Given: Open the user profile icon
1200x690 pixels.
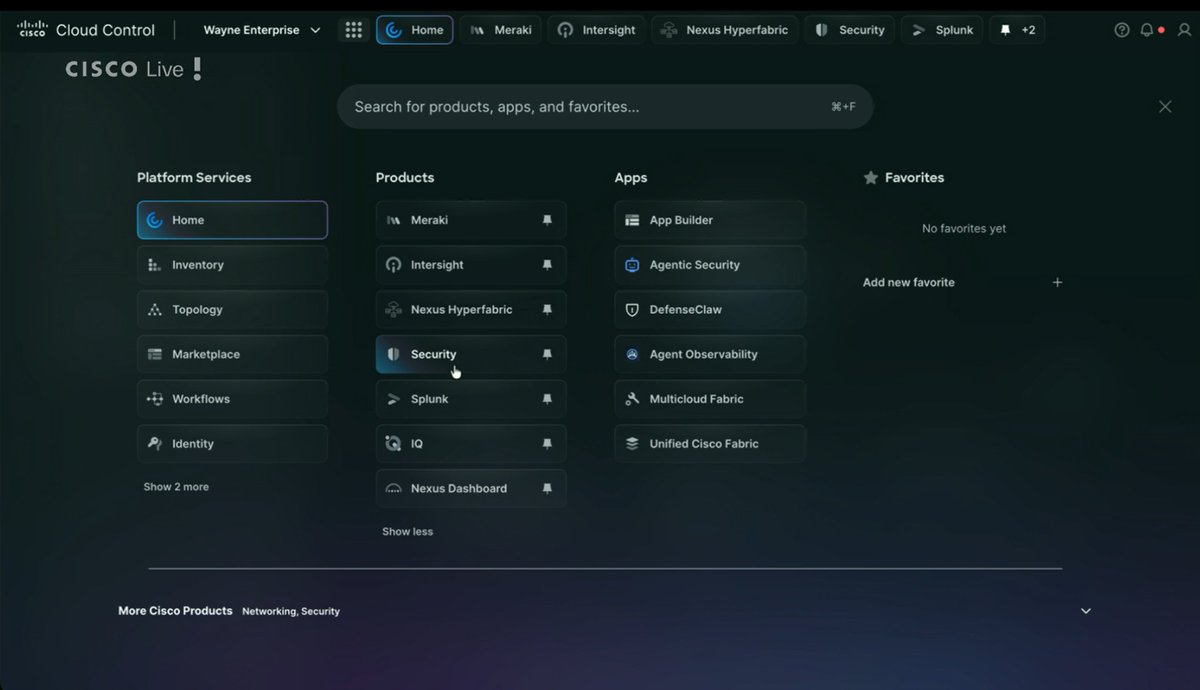Looking at the screenshot, I should point(1184,30).
